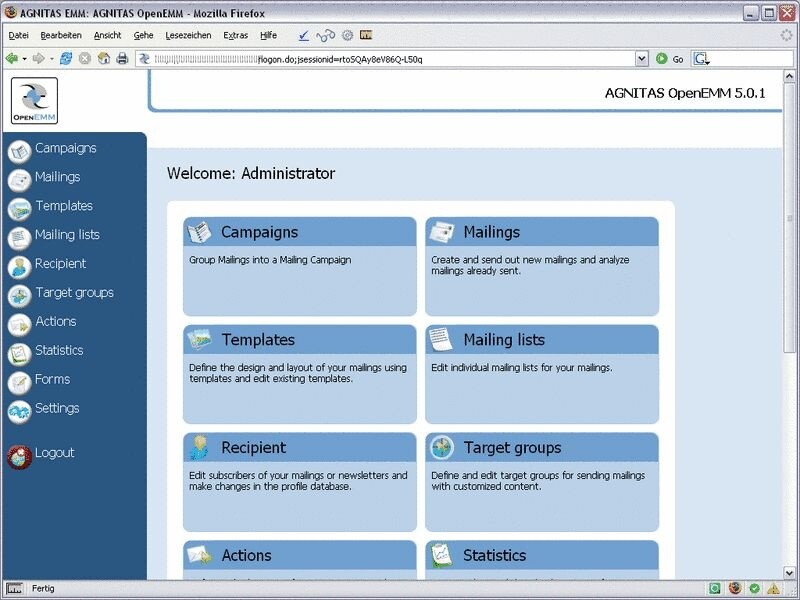Click the OpenEMM logo
800x600 pixels.
point(34,100)
